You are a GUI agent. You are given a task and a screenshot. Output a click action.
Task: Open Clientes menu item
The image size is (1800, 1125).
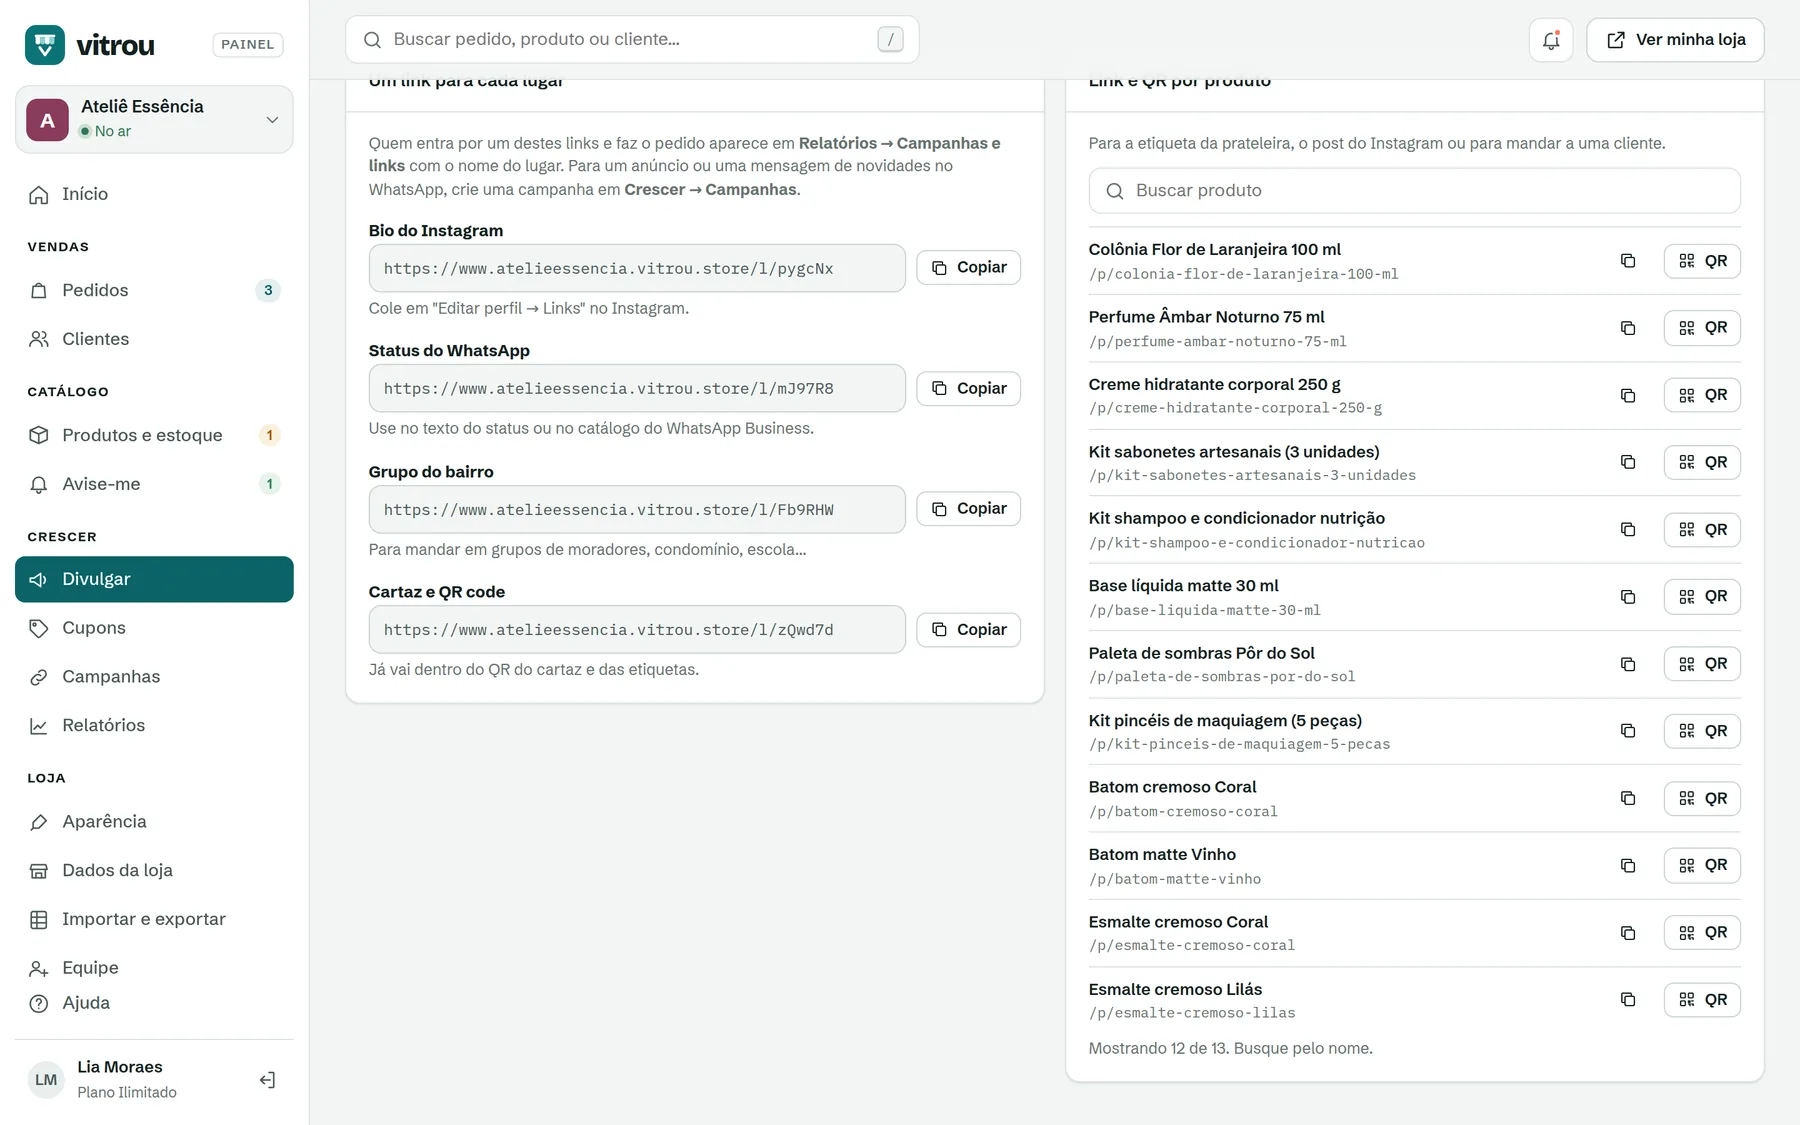pyautogui.click(x=154, y=339)
